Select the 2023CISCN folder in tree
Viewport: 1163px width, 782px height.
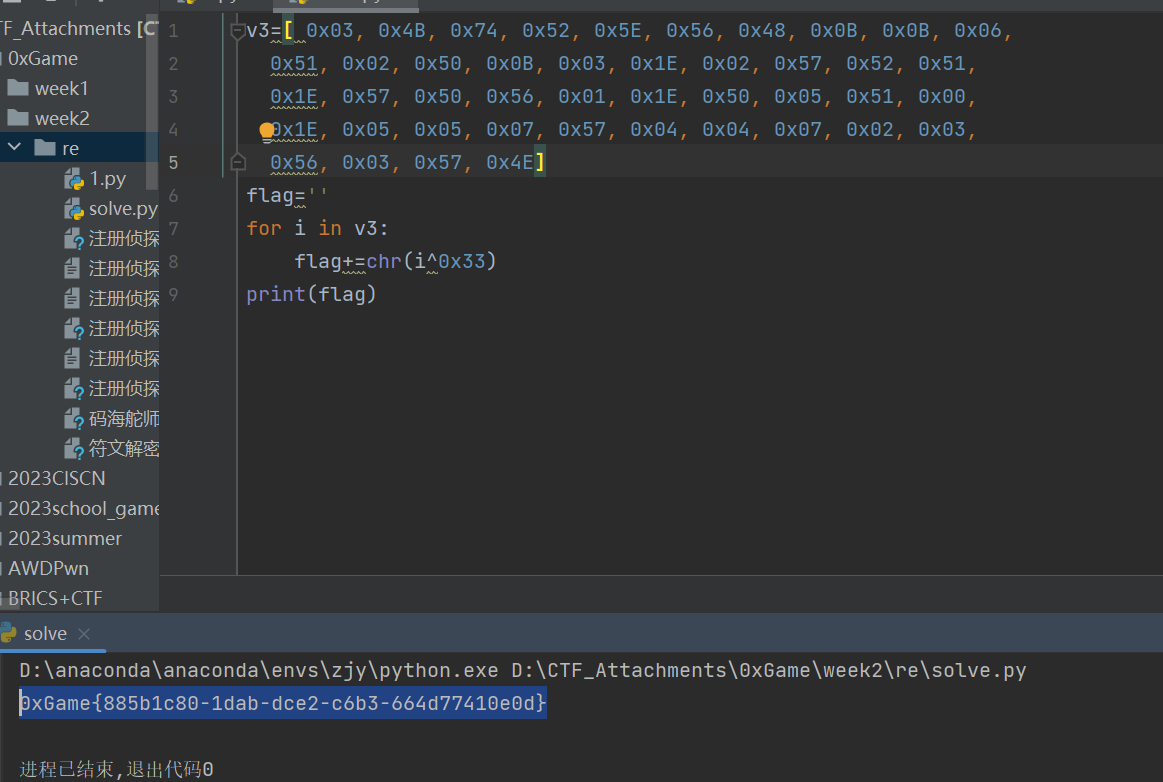(x=56, y=478)
